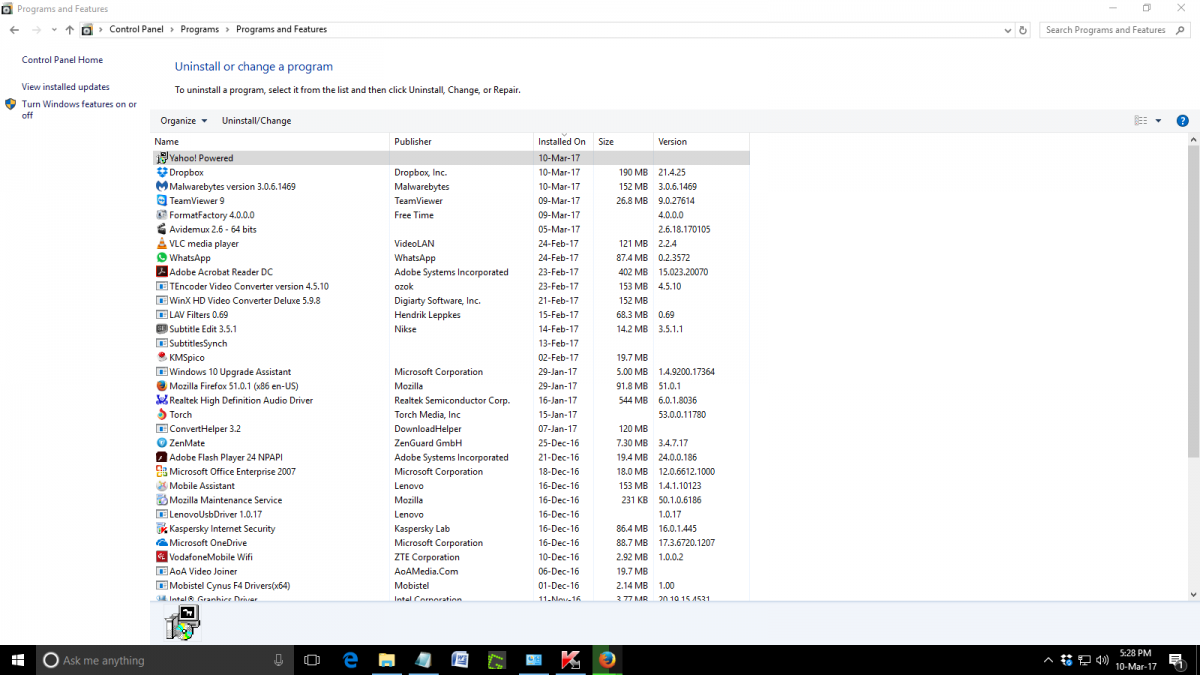Sort programs by the Name column header
The image size is (1200, 675).
tap(270, 142)
